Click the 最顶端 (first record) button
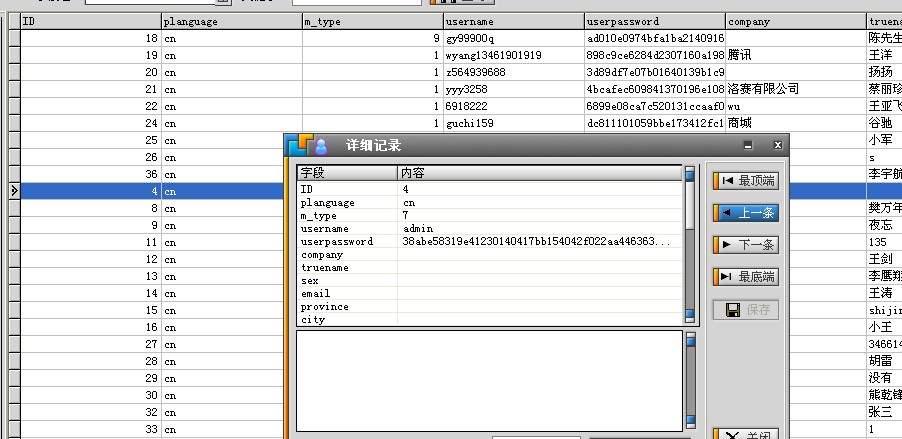Screen dimensions: 902x439 tap(744, 181)
